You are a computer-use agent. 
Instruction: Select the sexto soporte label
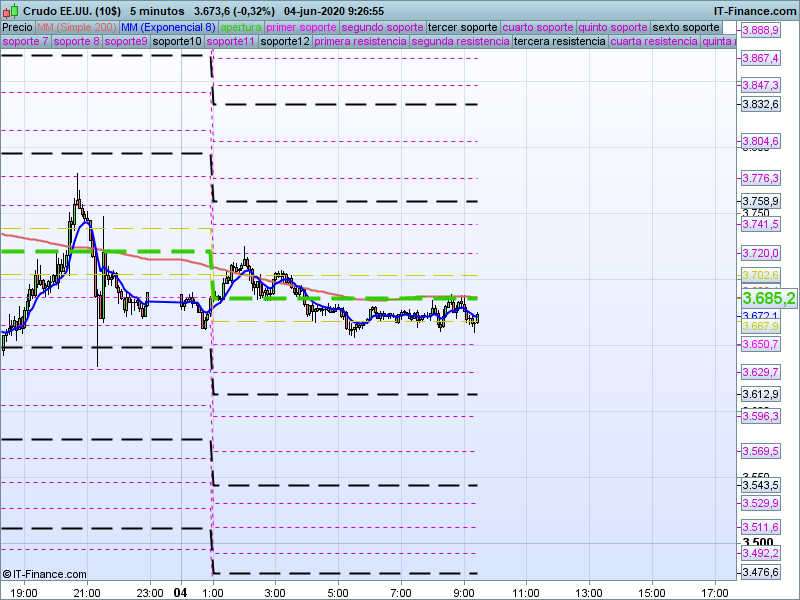click(686, 27)
